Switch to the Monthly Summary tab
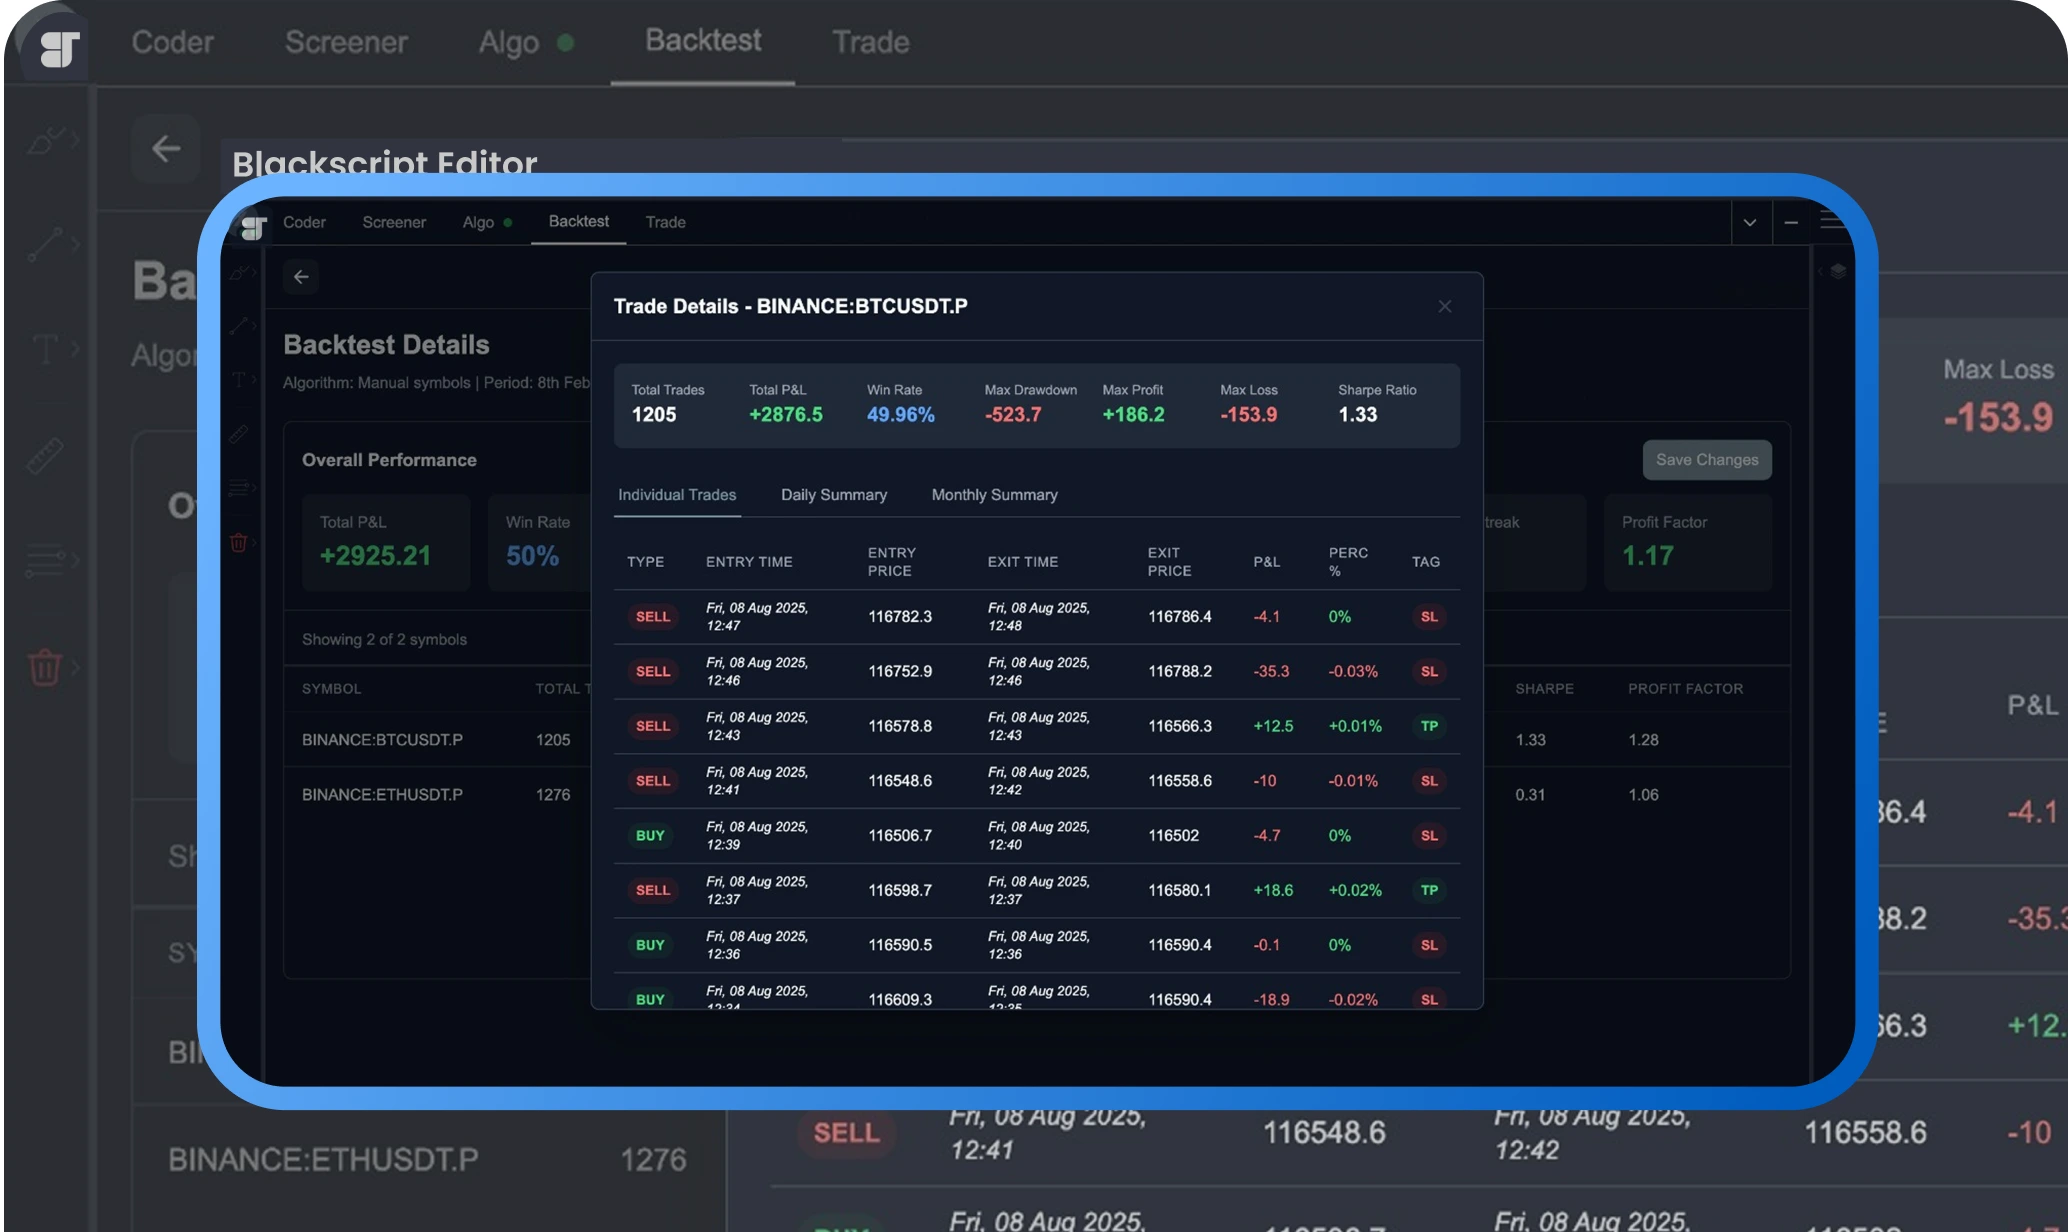The width and height of the screenshot is (2068, 1232). click(x=994, y=495)
